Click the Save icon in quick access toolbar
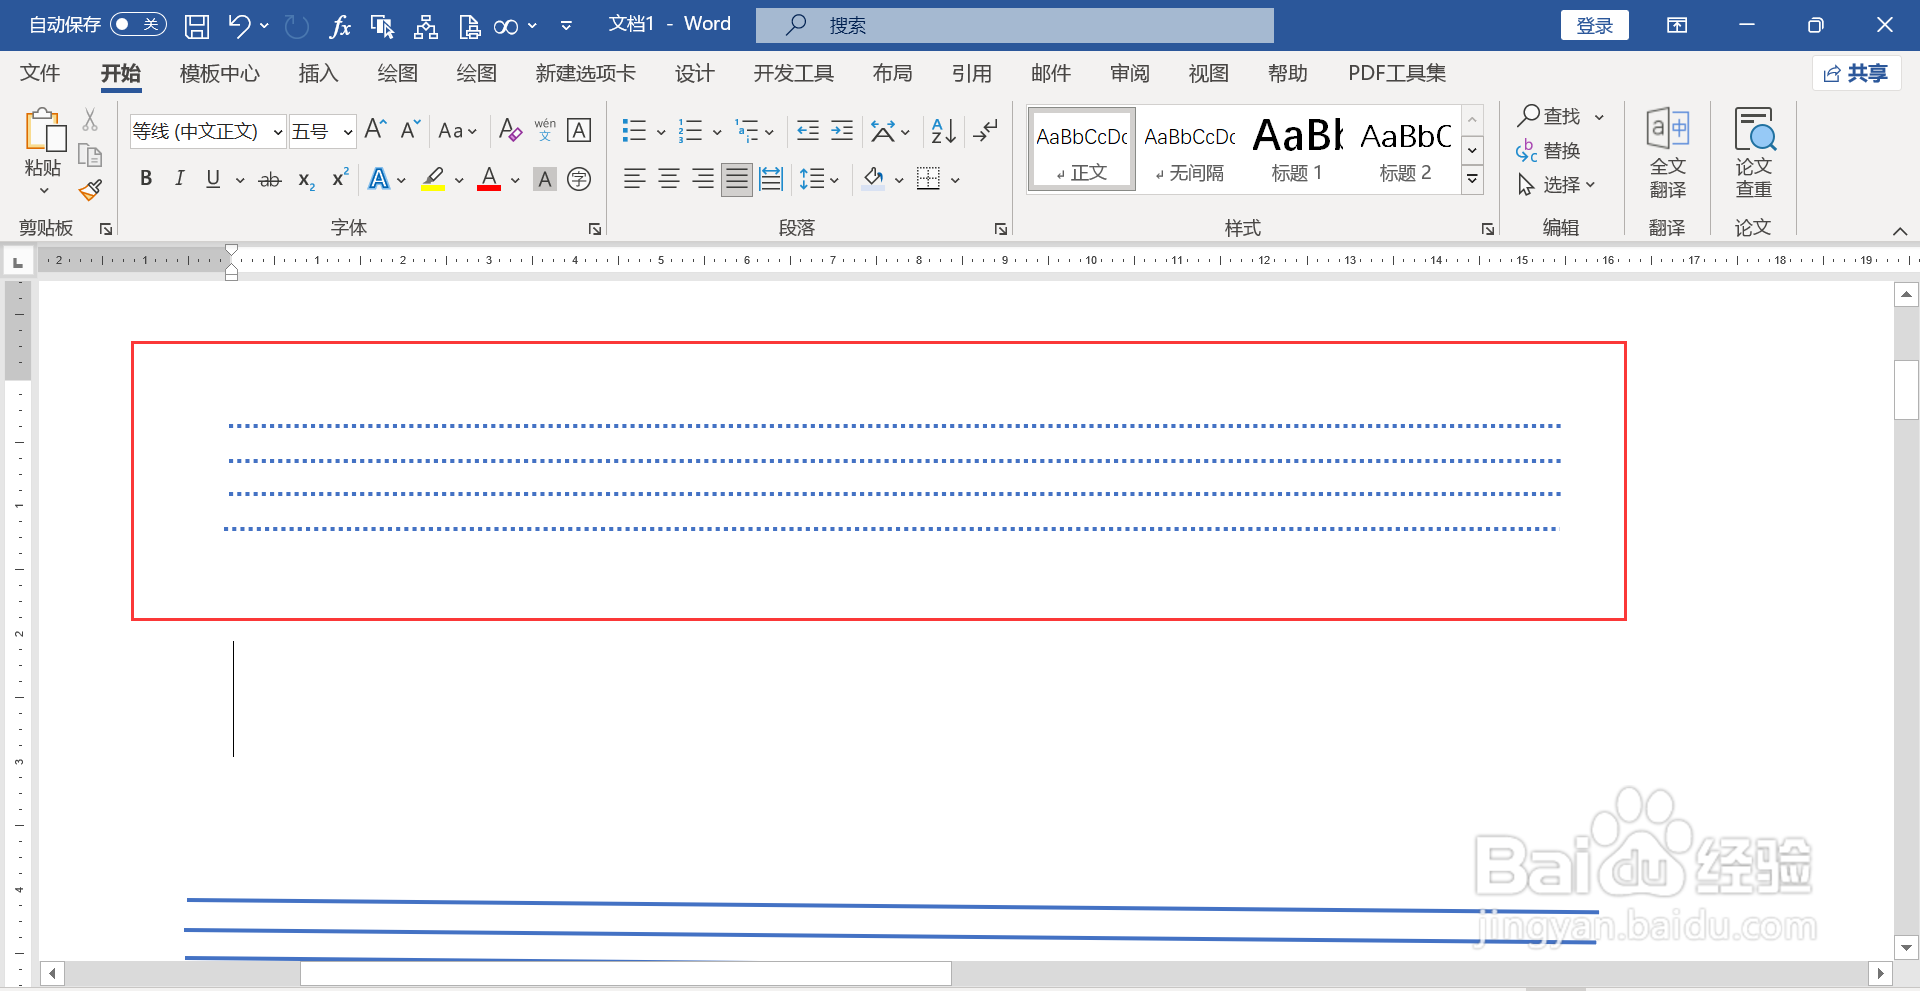The image size is (1920, 991). [x=197, y=26]
